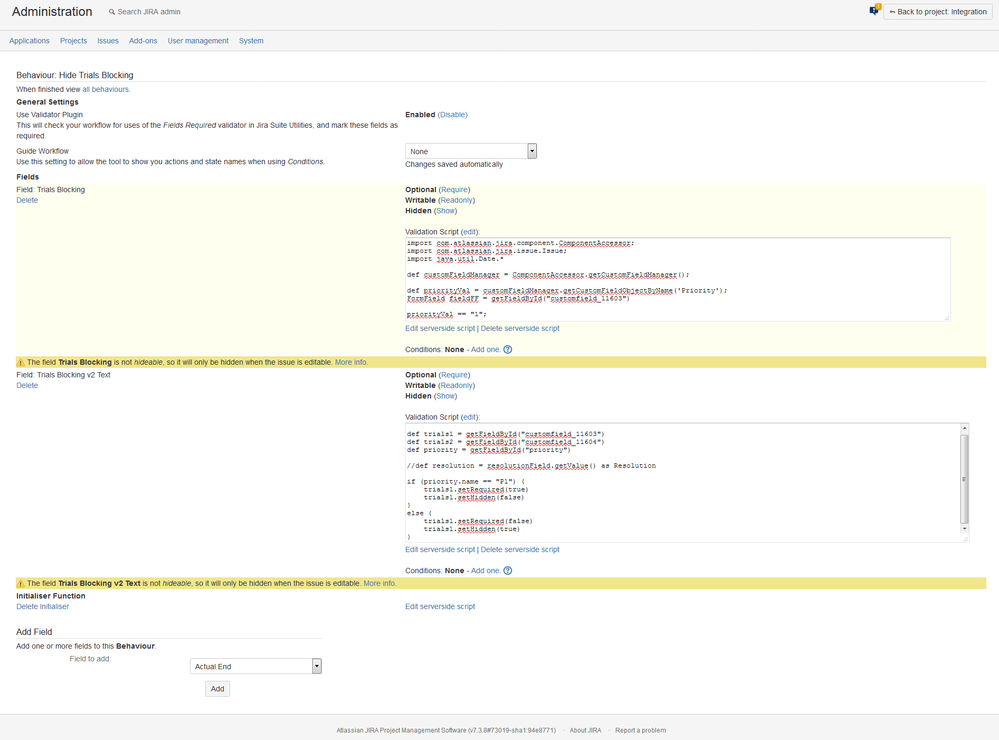
Task: Click warning icon for Trials Blocking field
Action: pos(21,362)
